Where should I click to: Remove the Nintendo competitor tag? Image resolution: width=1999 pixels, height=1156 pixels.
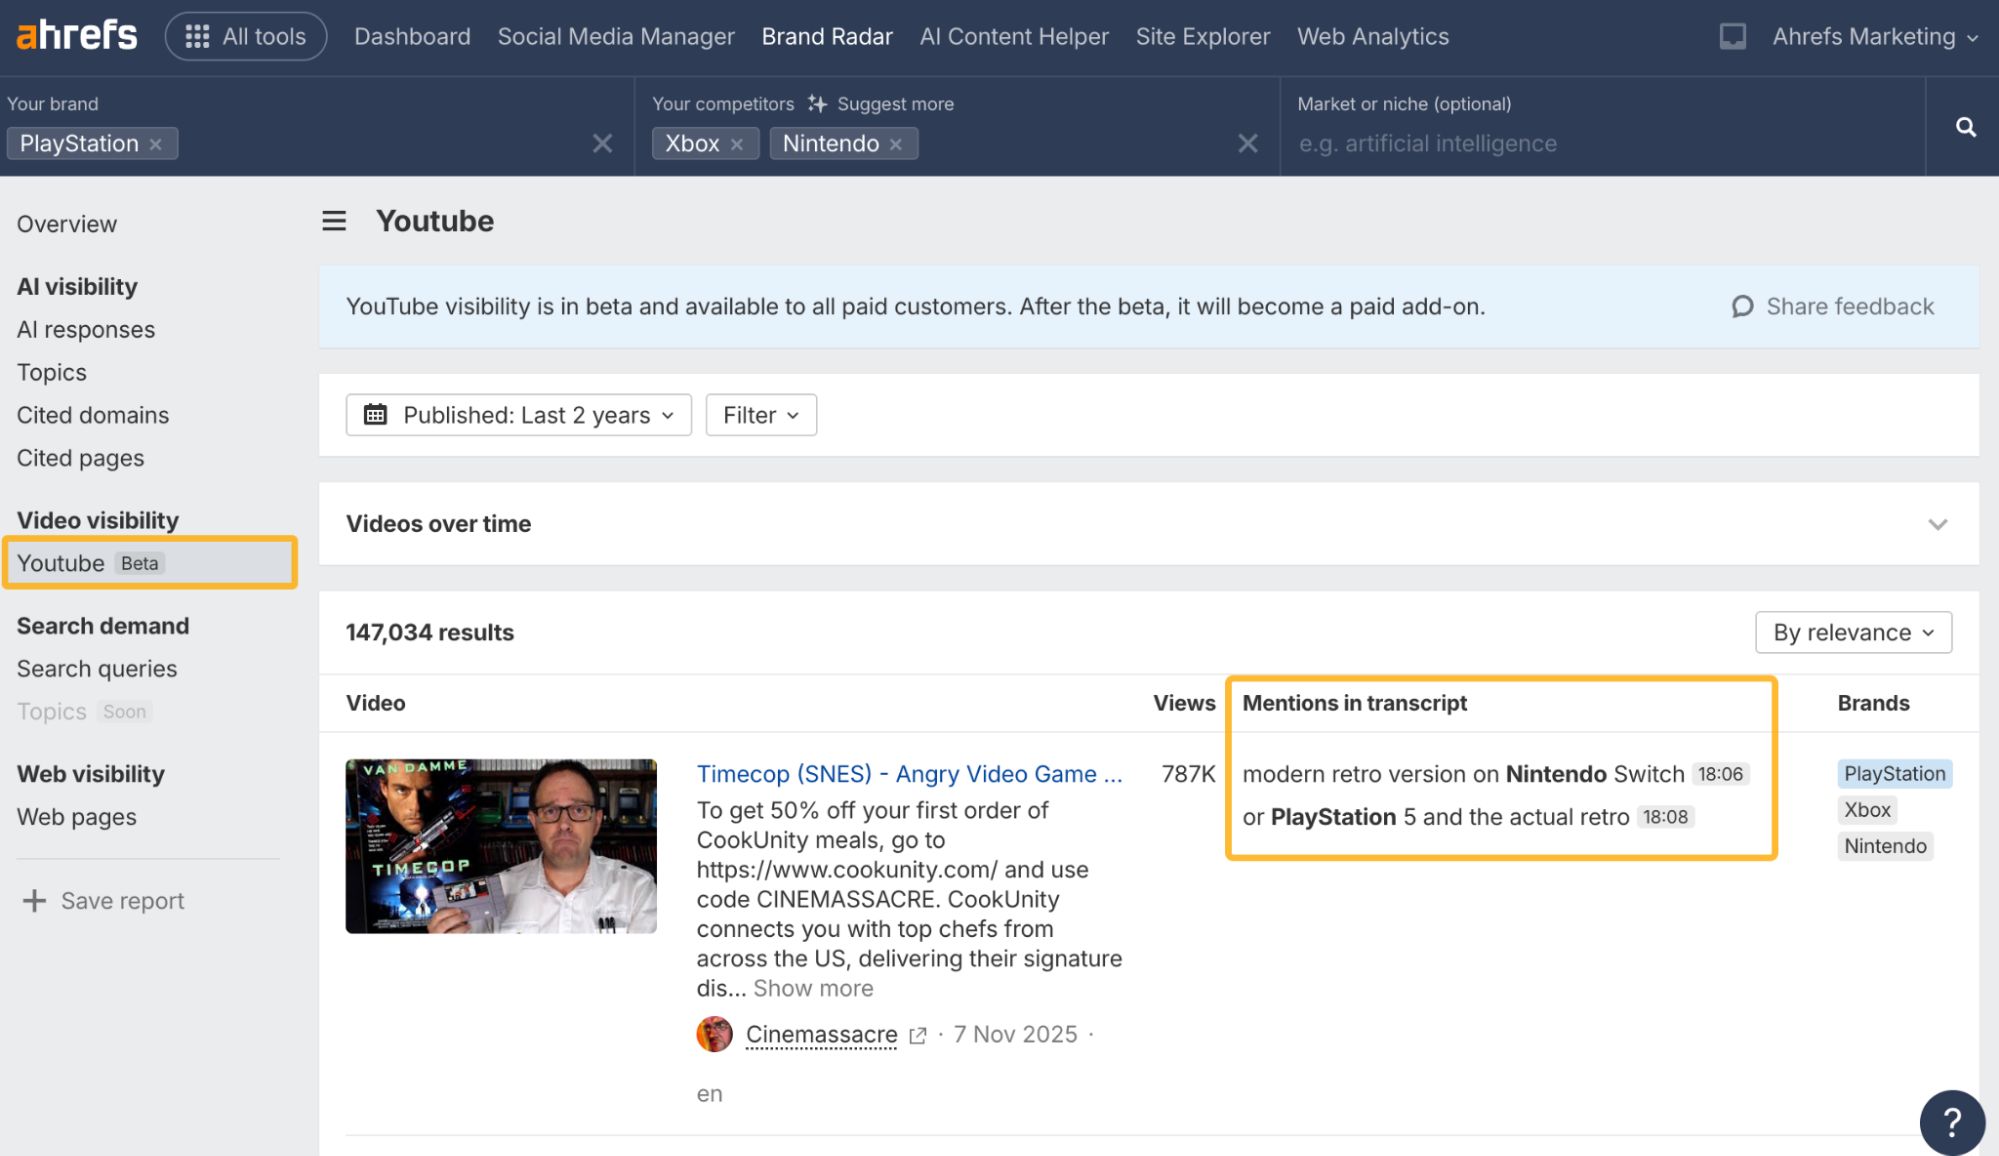[896, 144]
